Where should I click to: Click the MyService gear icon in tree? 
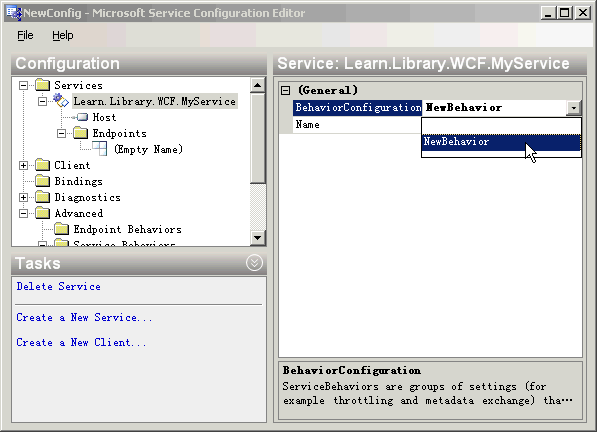click(61, 101)
